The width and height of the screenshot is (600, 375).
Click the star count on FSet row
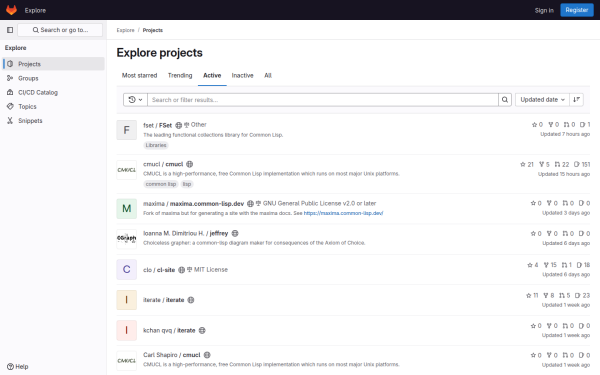tap(537, 124)
